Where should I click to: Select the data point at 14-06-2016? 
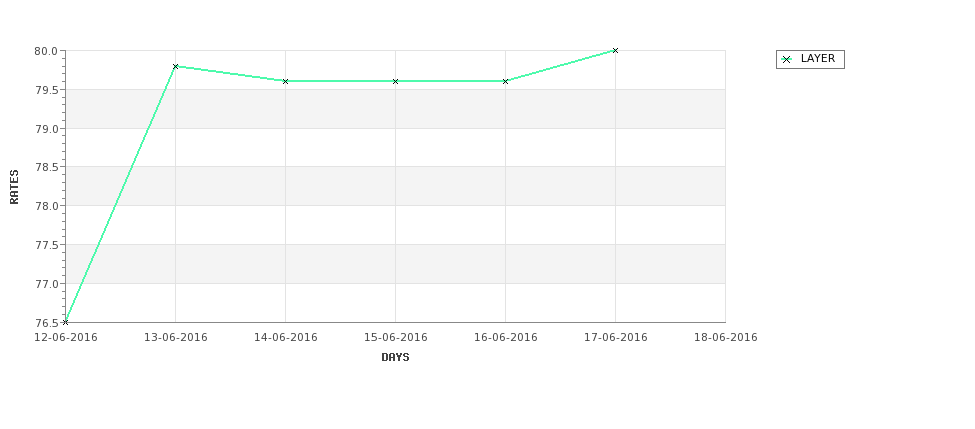tap(285, 81)
